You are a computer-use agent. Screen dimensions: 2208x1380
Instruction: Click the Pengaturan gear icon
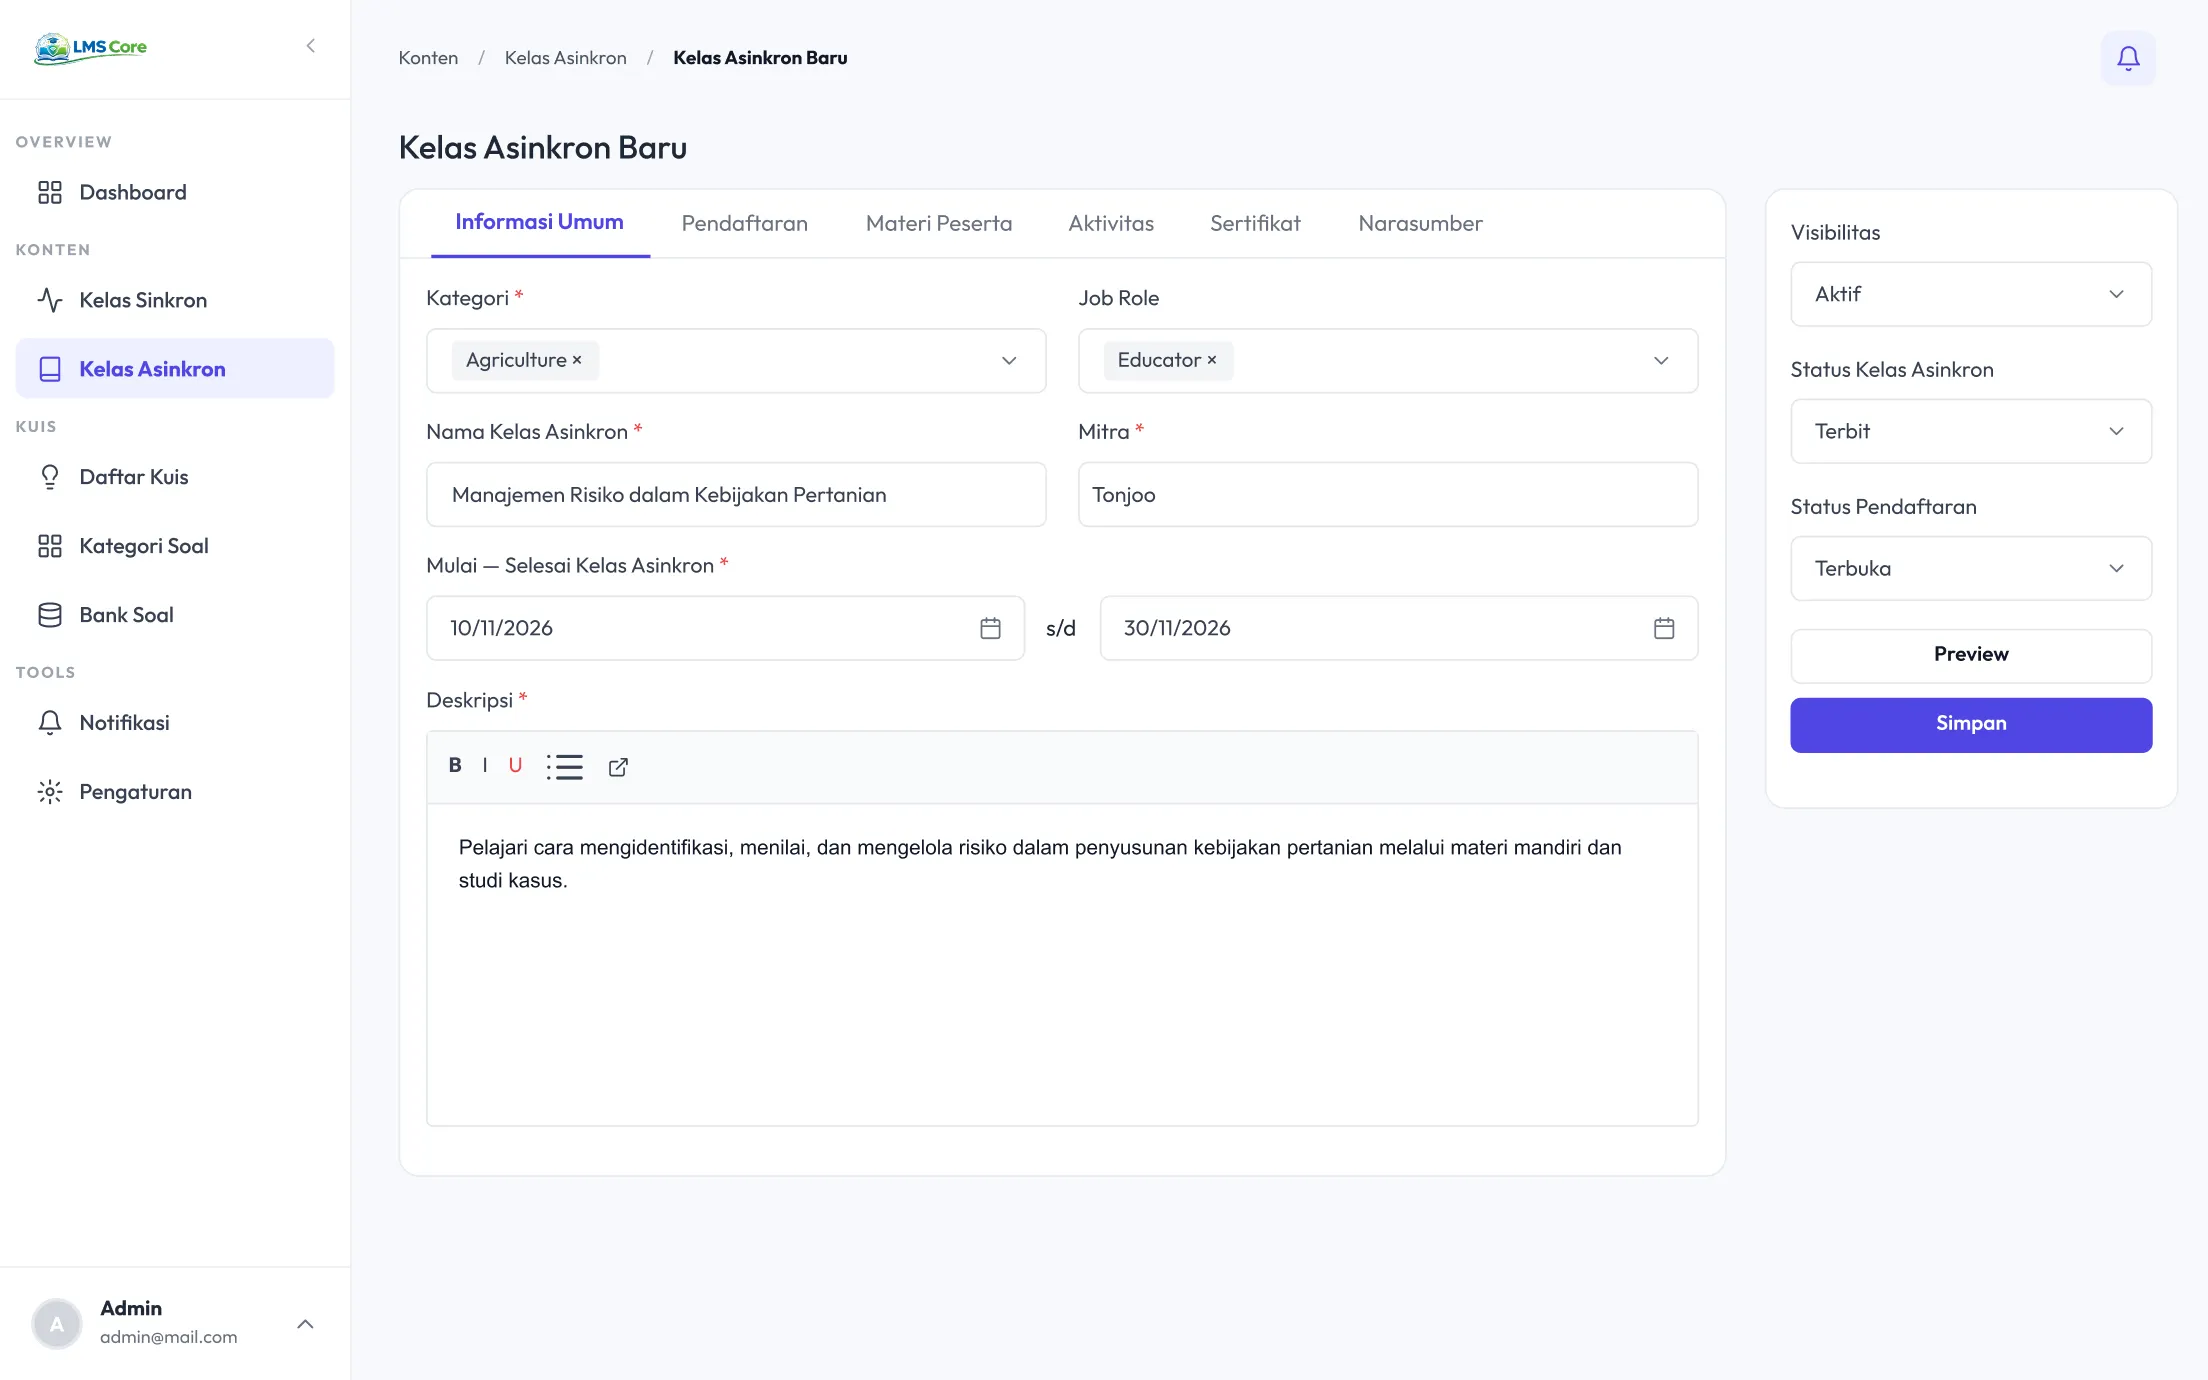tap(50, 792)
